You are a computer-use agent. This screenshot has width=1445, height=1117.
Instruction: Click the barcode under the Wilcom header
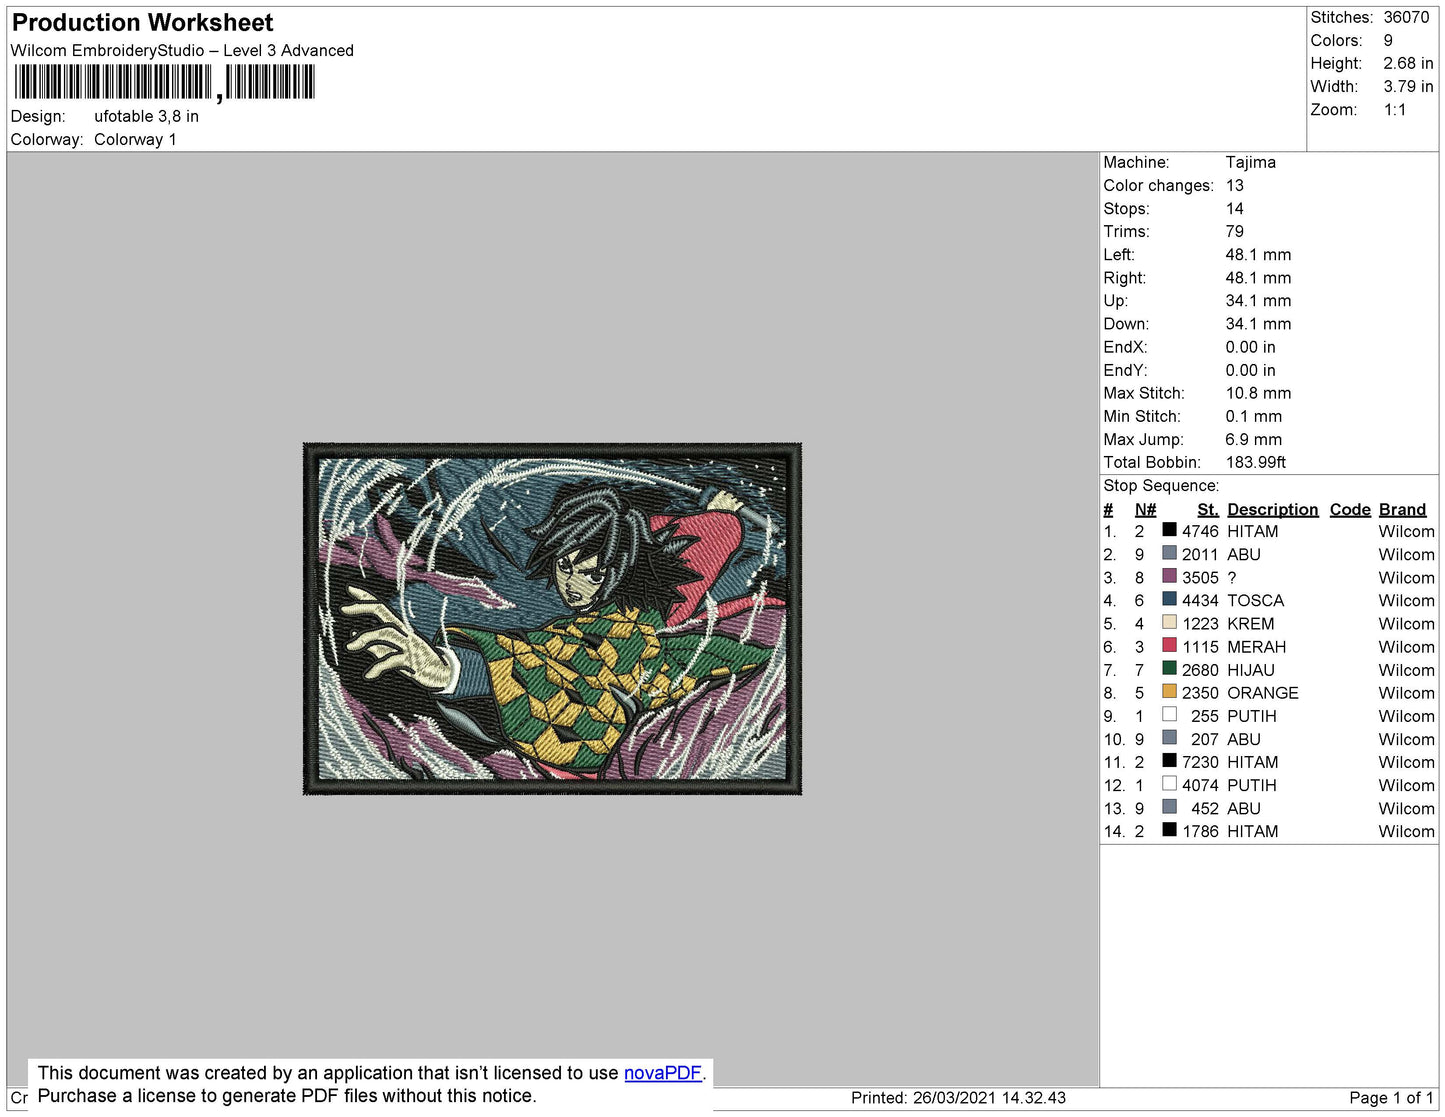click(x=165, y=82)
